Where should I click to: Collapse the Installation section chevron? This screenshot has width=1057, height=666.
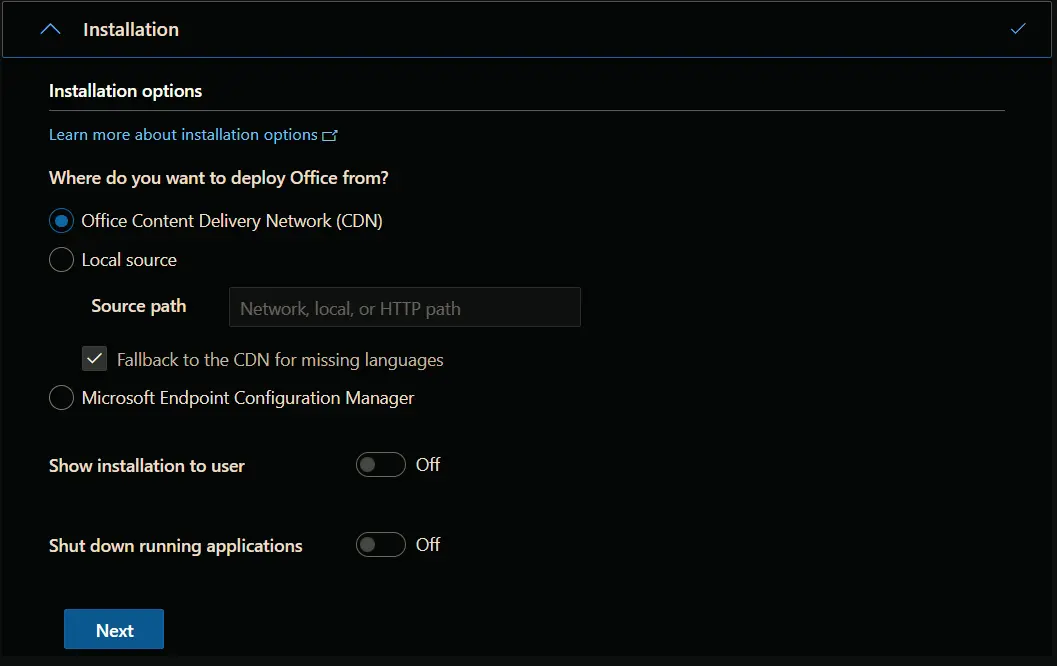coord(51,30)
